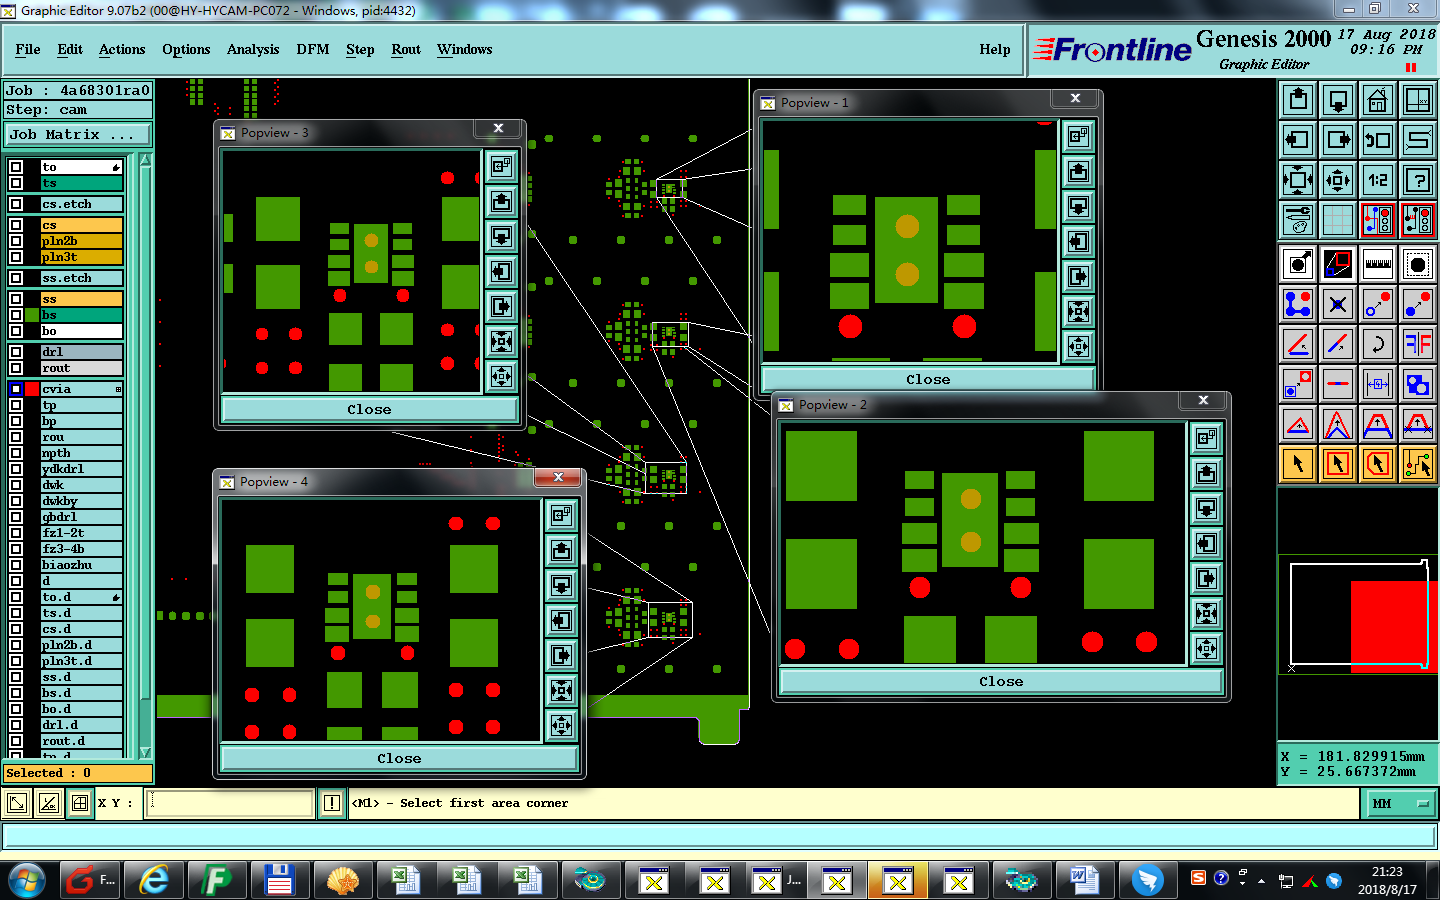Click the pan left view icon in right toolbar
This screenshot has height=900, width=1440.
point(1298,140)
